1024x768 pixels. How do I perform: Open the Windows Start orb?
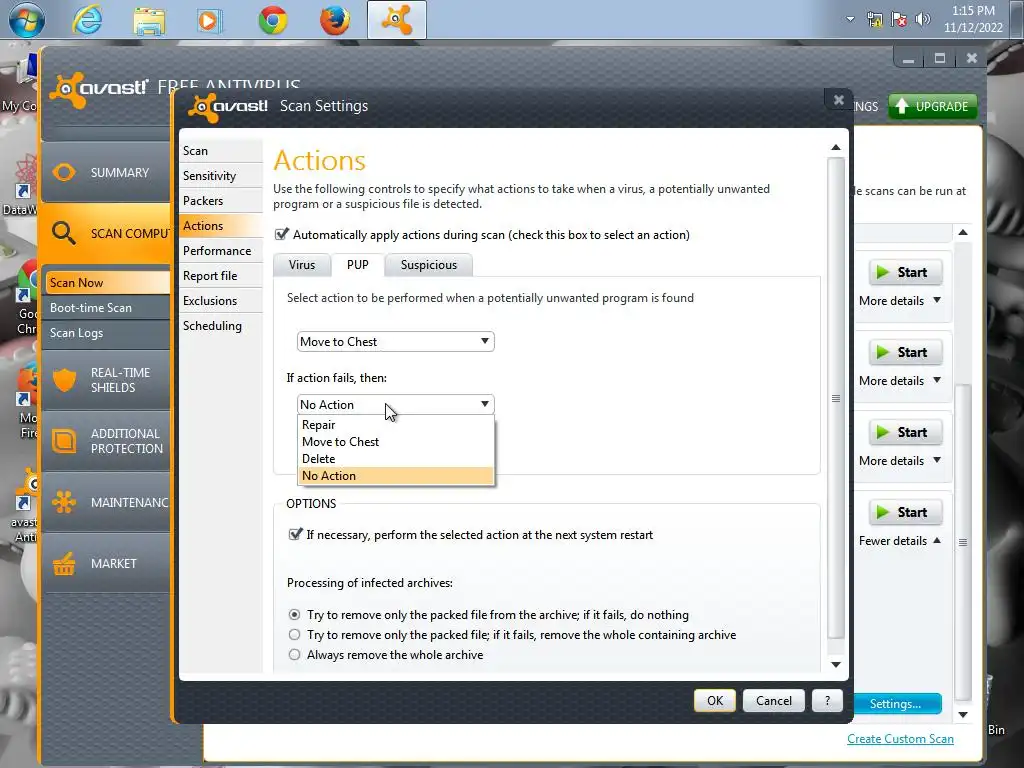tap(26, 20)
